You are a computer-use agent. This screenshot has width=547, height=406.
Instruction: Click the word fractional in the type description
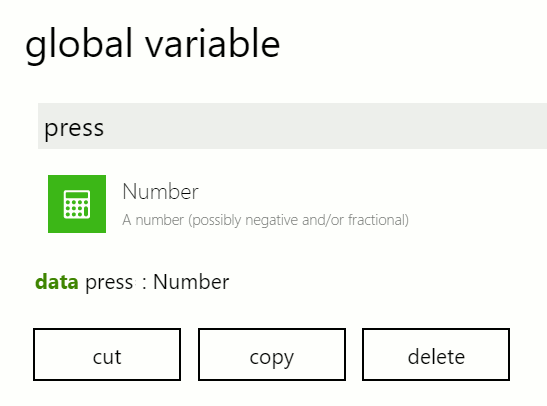(x=378, y=220)
